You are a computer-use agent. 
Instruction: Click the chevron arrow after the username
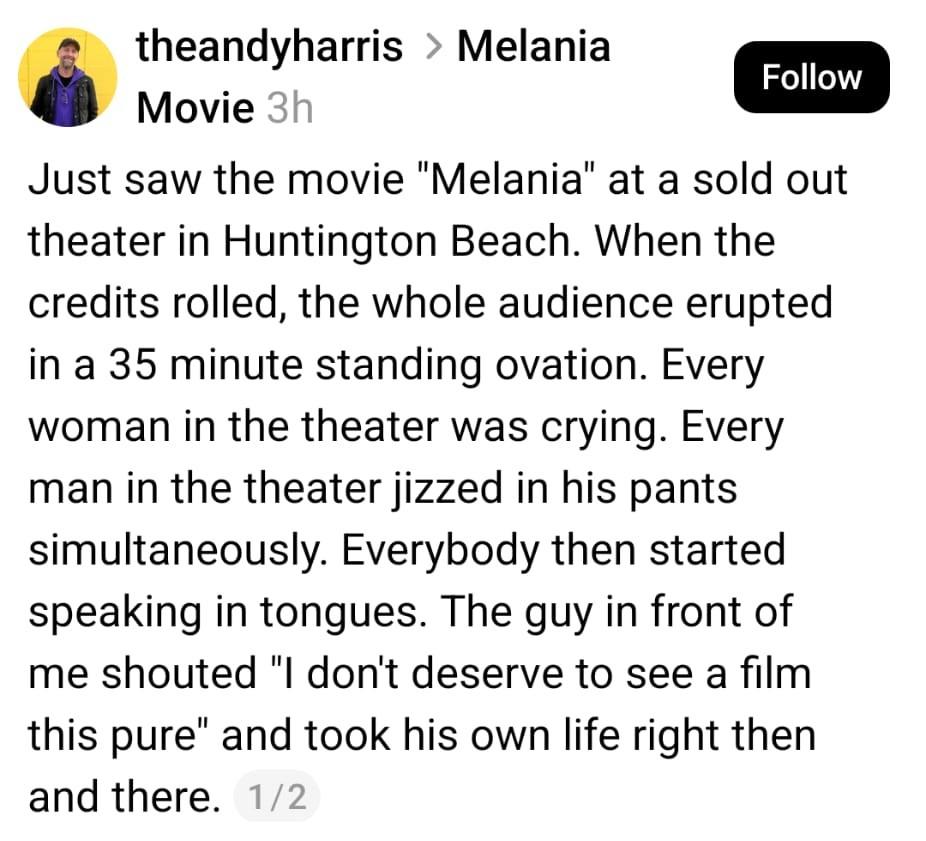point(430,47)
